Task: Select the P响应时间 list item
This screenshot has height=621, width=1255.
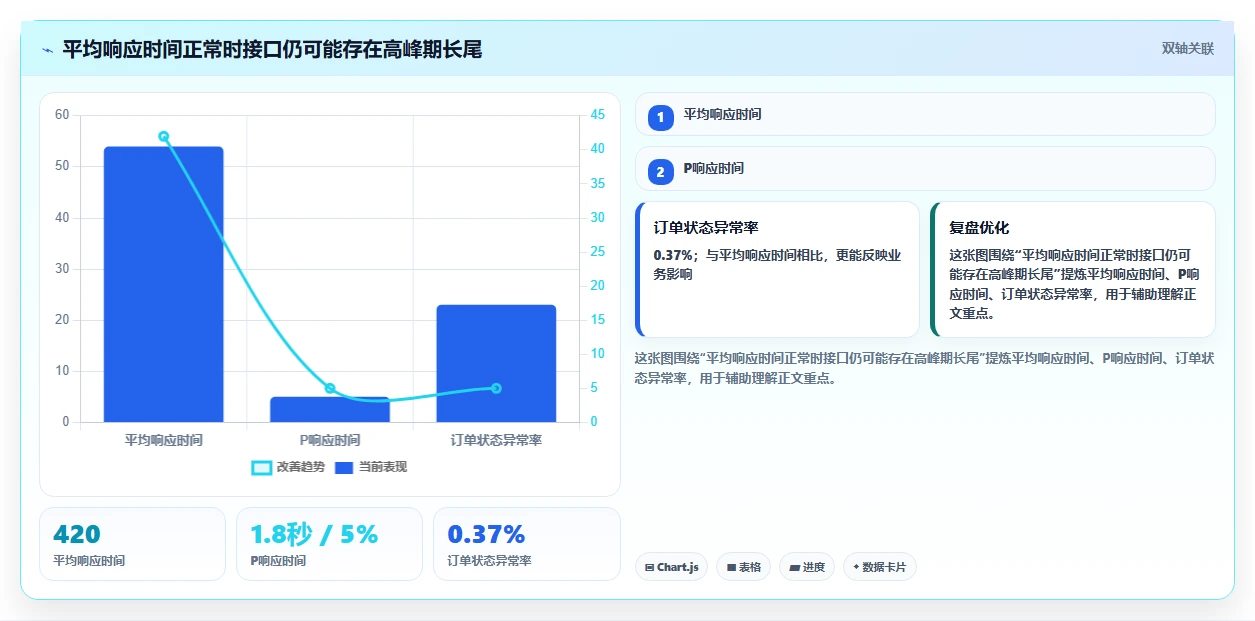Action: click(x=925, y=168)
